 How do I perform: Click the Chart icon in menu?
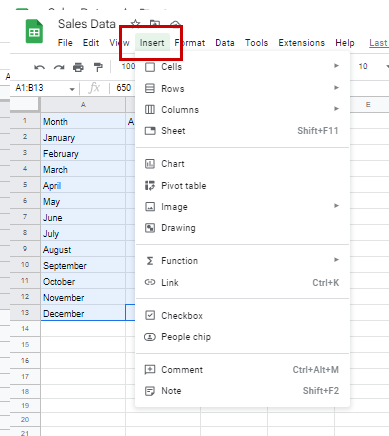[150, 164]
